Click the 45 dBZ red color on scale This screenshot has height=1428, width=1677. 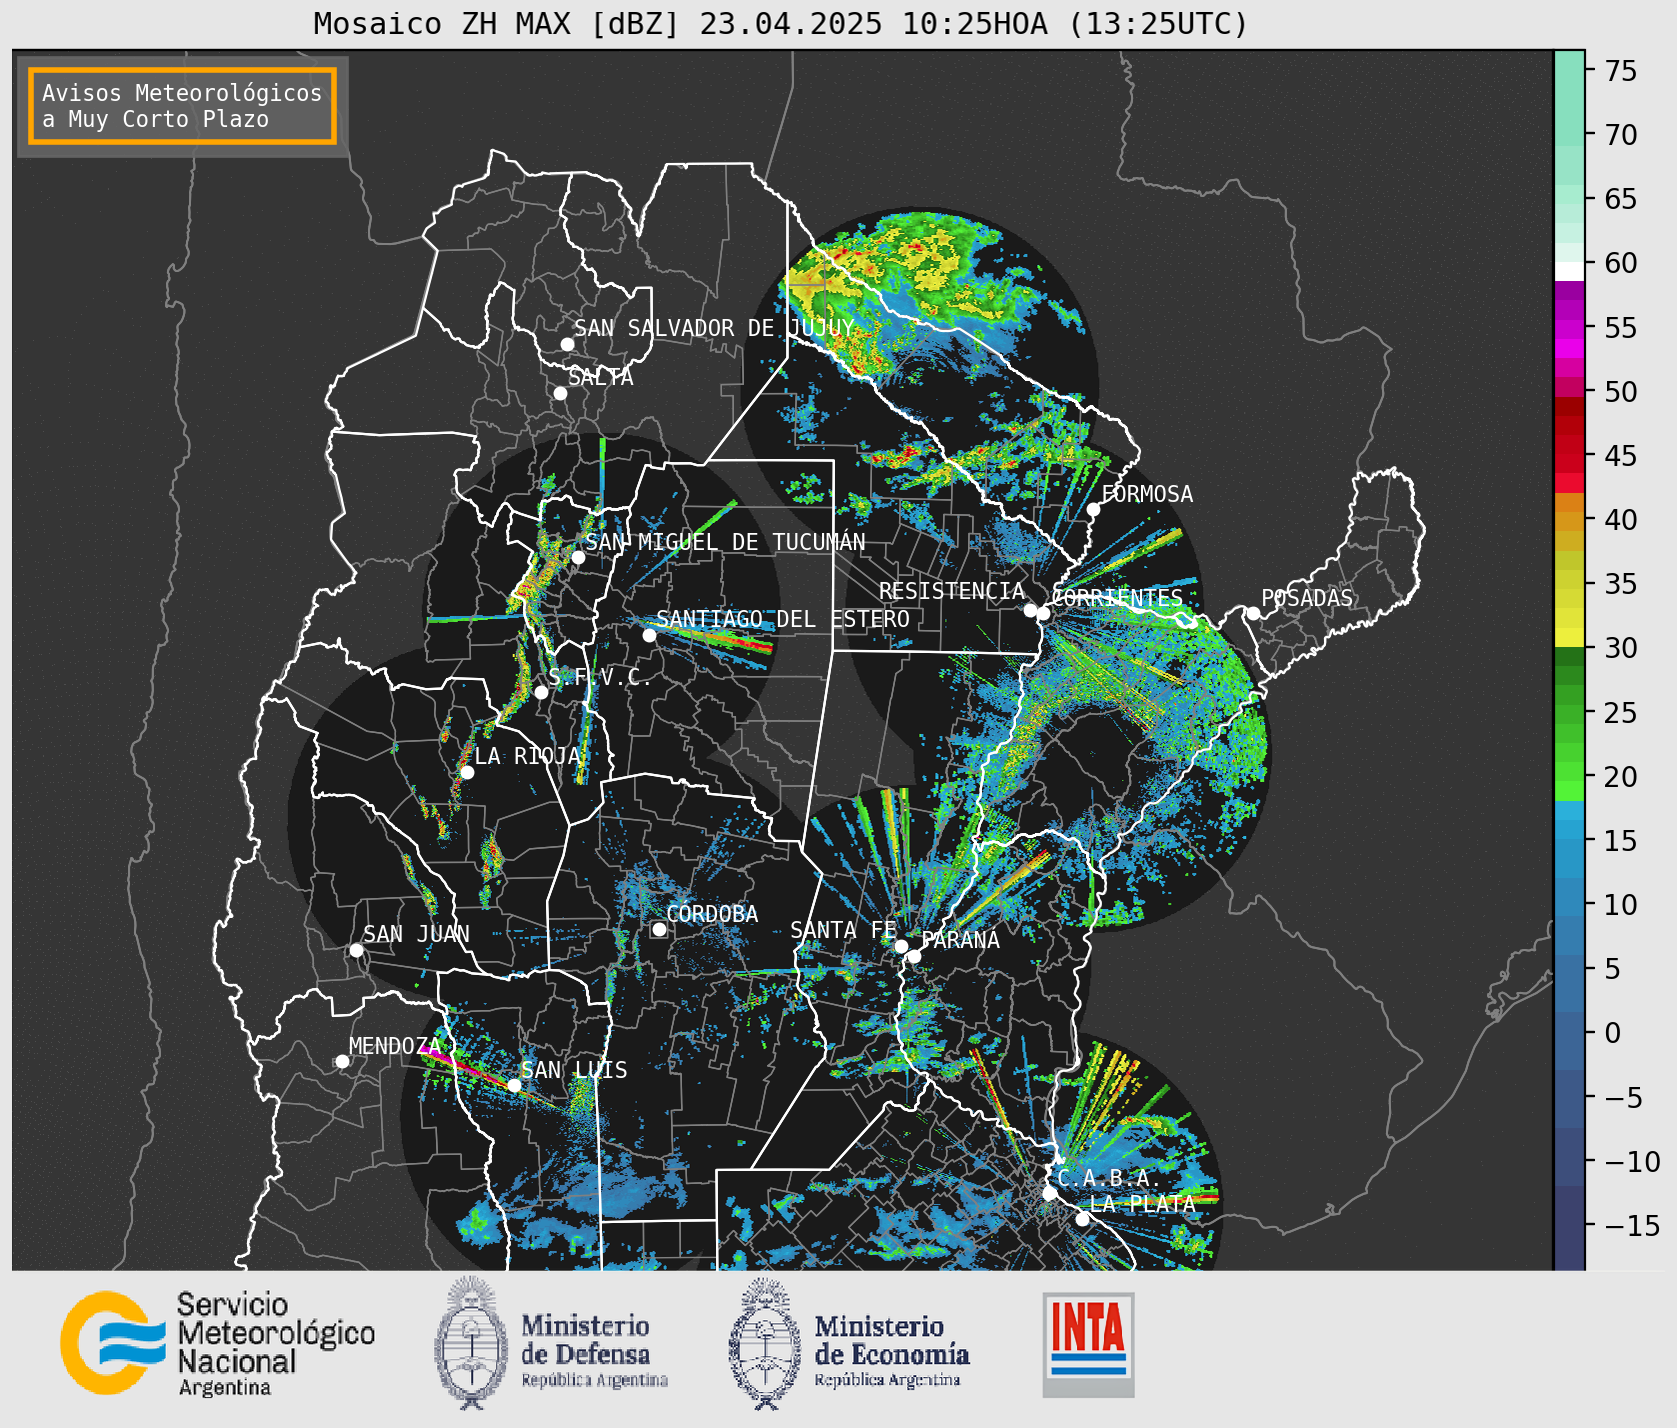click(1569, 456)
